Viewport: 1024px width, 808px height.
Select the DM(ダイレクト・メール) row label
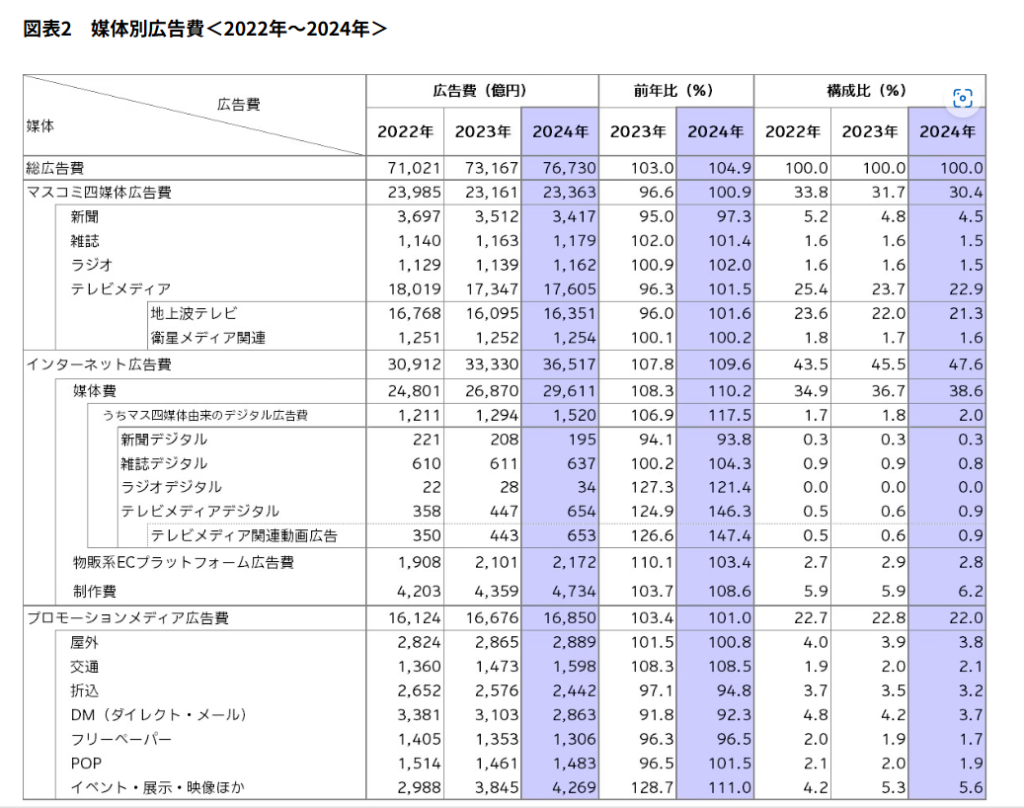click(158, 714)
